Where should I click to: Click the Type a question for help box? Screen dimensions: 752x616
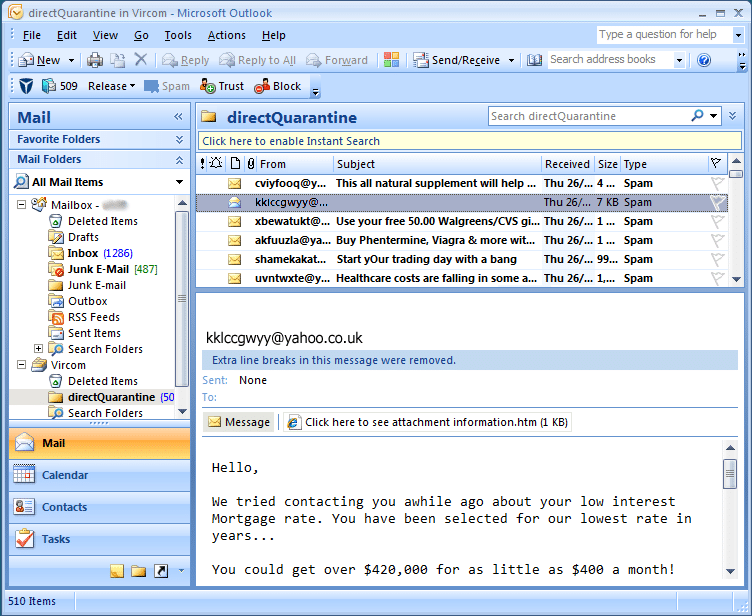coord(664,35)
